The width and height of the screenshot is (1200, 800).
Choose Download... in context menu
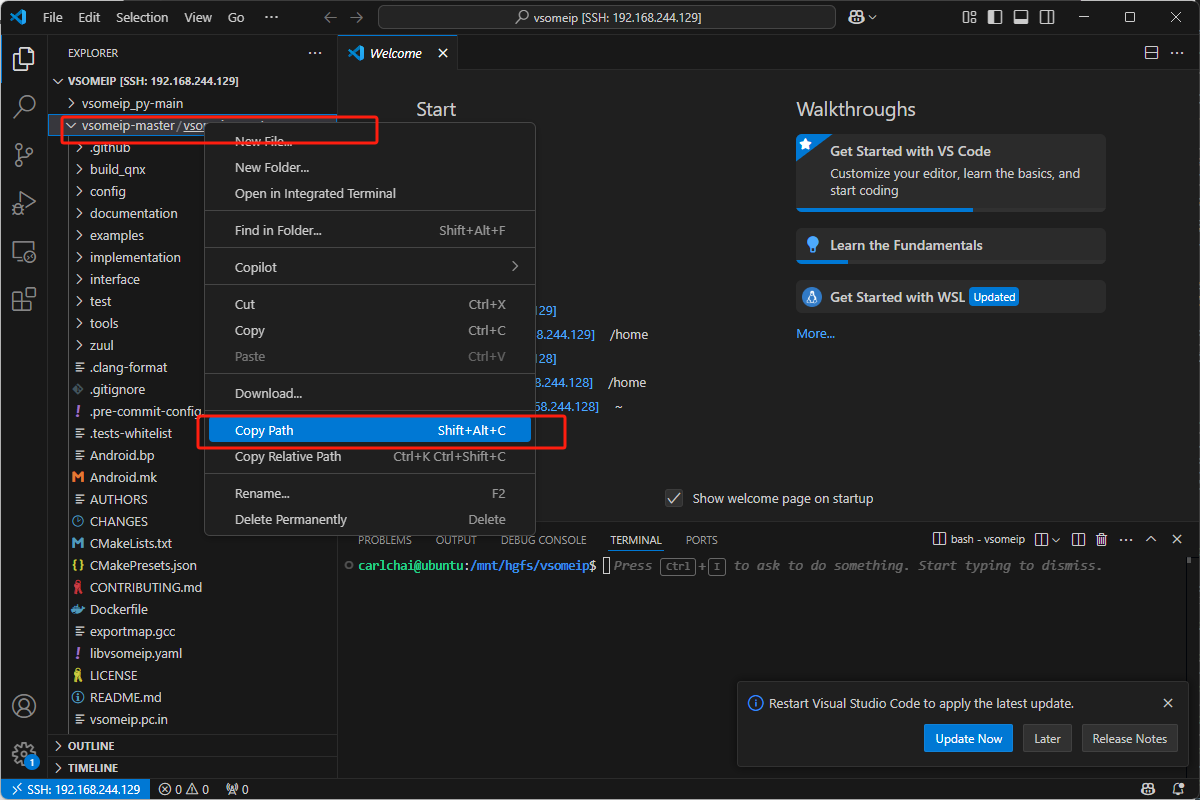370,393
